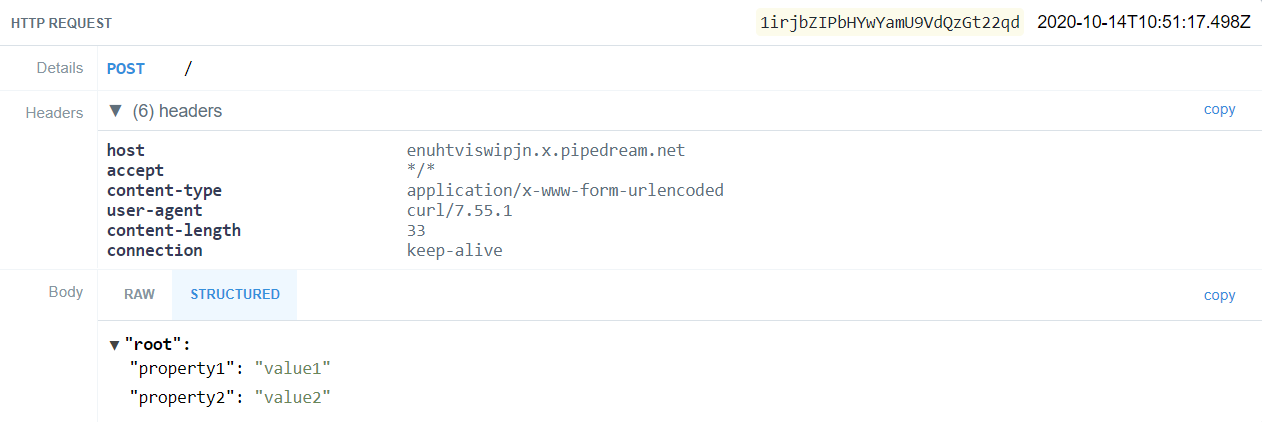Viewport: 1262px width, 422px height.
Task: Select the STRUCTURED body tab
Action: point(235,294)
